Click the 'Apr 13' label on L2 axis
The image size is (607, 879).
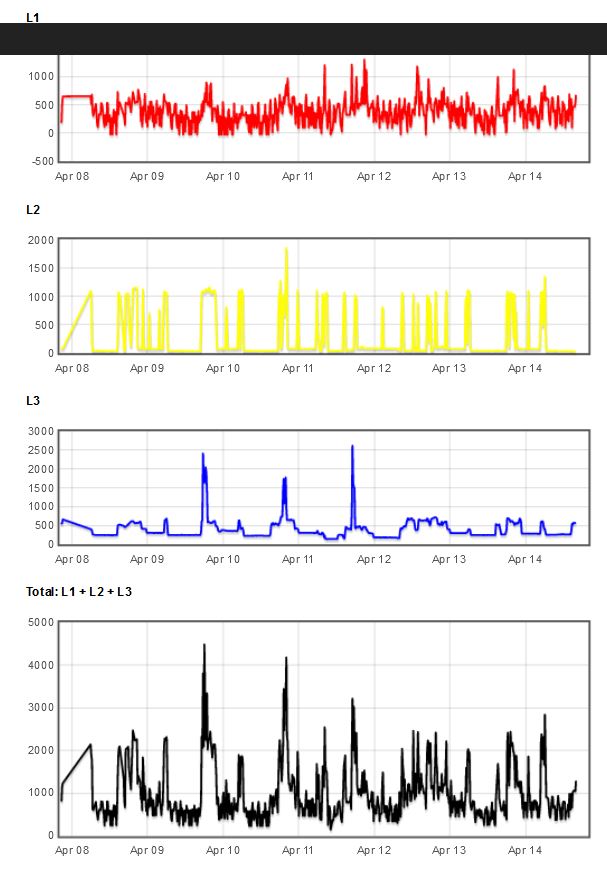[449, 368]
